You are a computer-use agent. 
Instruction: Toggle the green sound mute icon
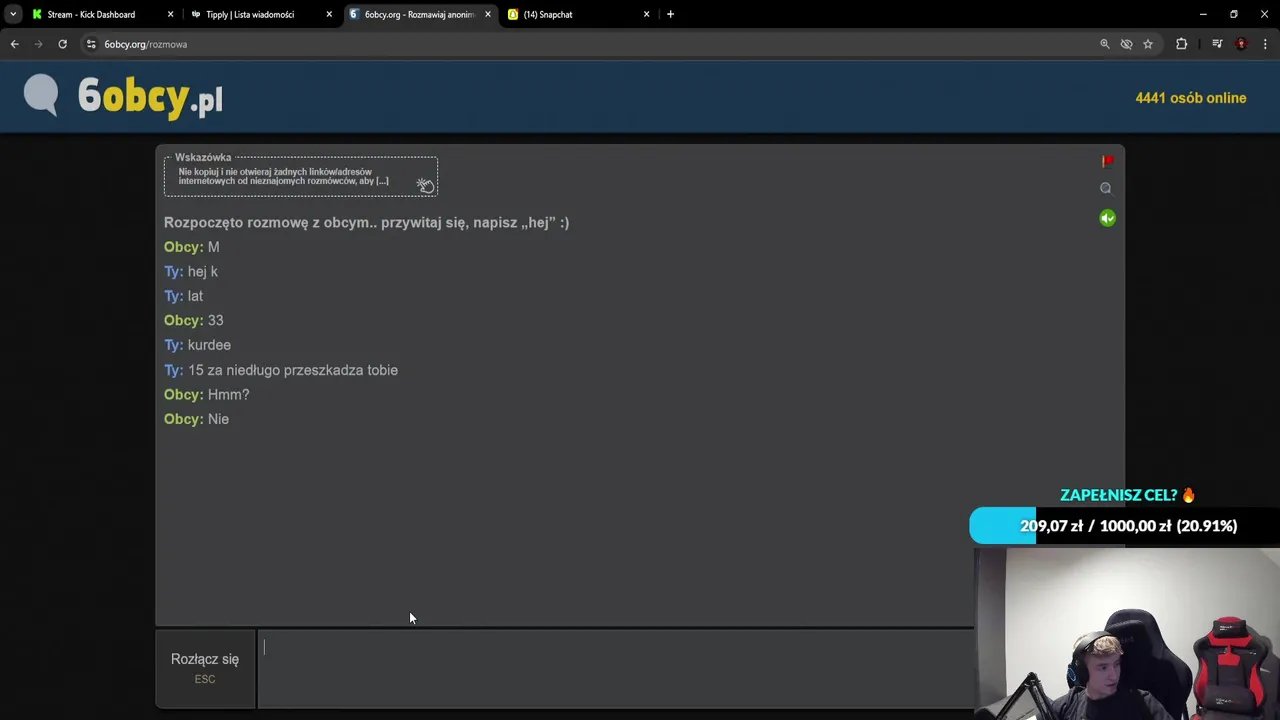click(x=1107, y=218)
